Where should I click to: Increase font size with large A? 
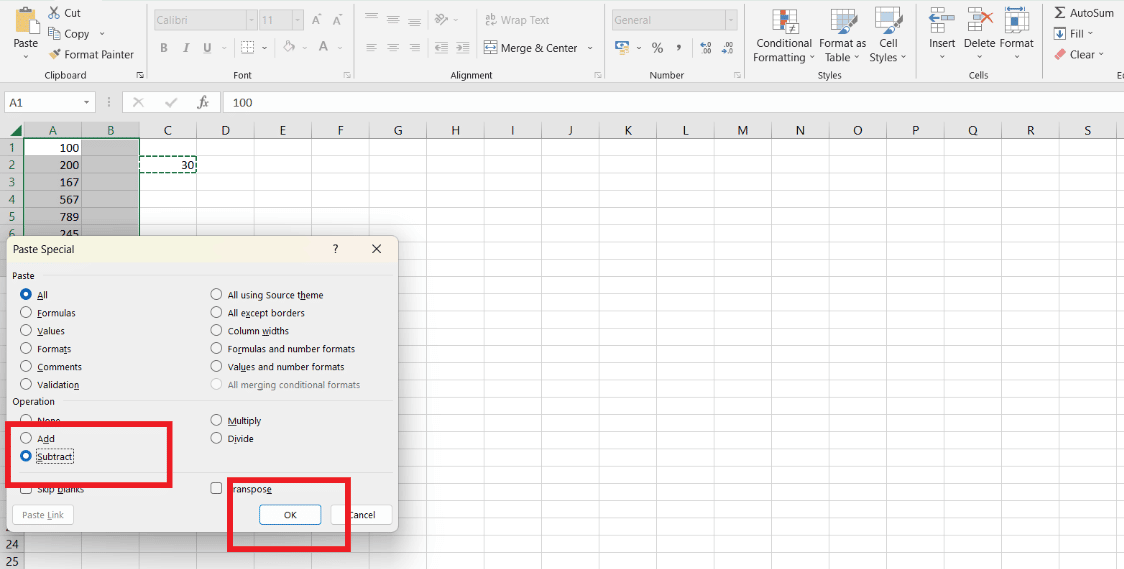click(316, 20)
